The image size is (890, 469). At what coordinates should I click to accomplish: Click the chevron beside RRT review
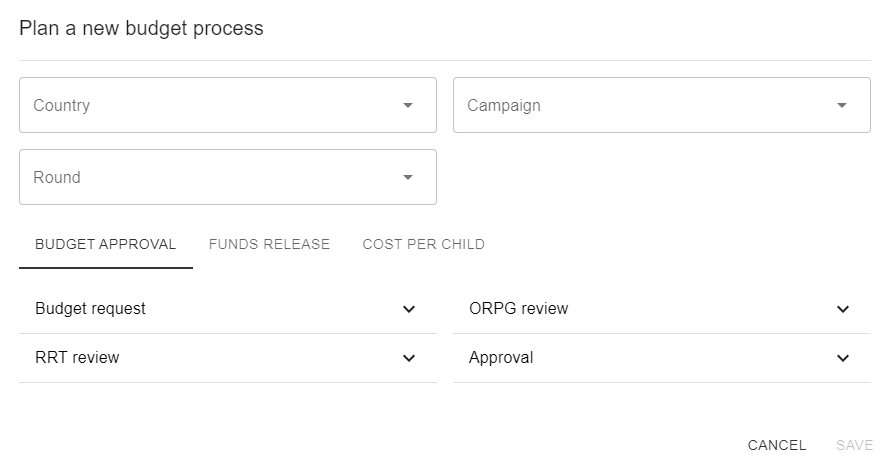pos(409,358)
